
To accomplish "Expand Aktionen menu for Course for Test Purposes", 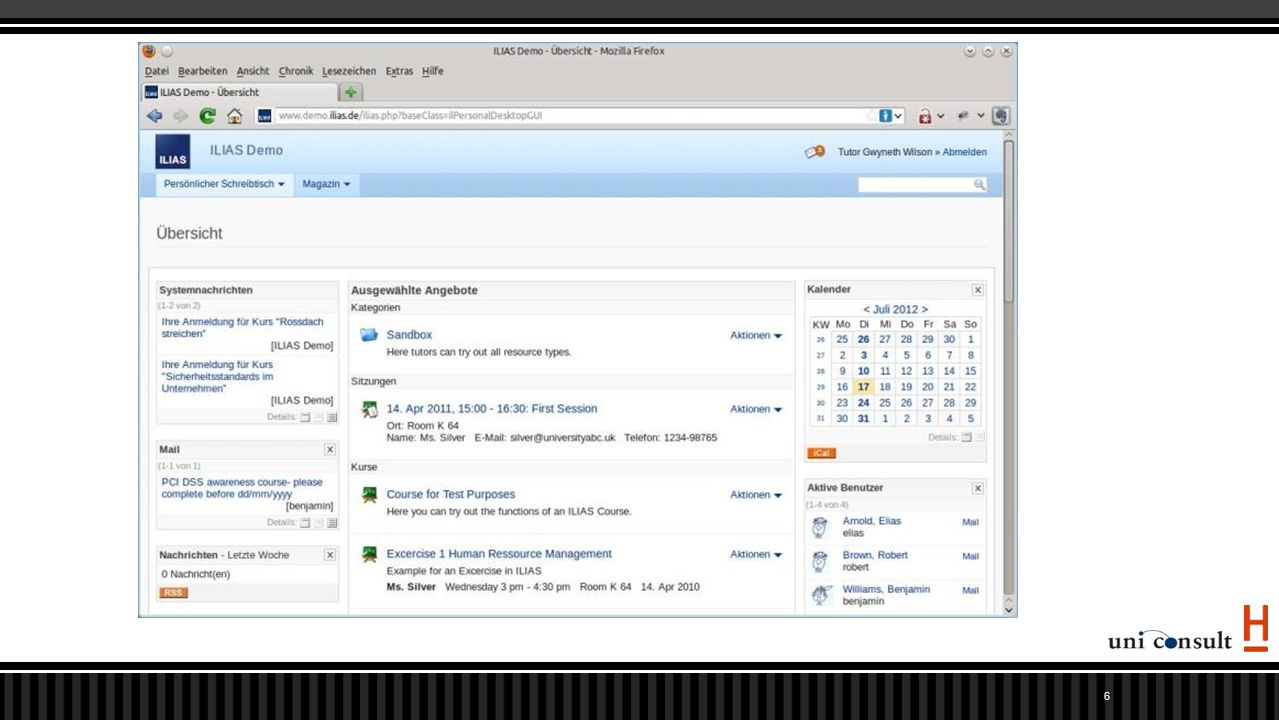I will tap(756, 494).
